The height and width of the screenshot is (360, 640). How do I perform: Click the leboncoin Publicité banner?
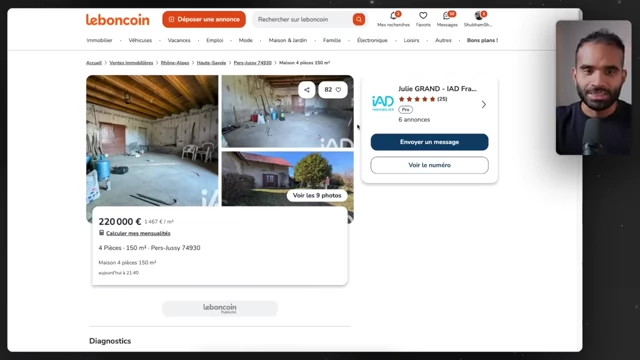[220, 308]
